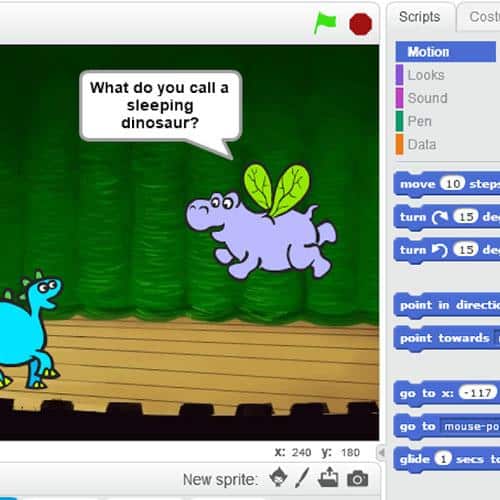Screen dimensions: 500x500
Task: Take new sprite from camera icon
Action: [357, 478]
